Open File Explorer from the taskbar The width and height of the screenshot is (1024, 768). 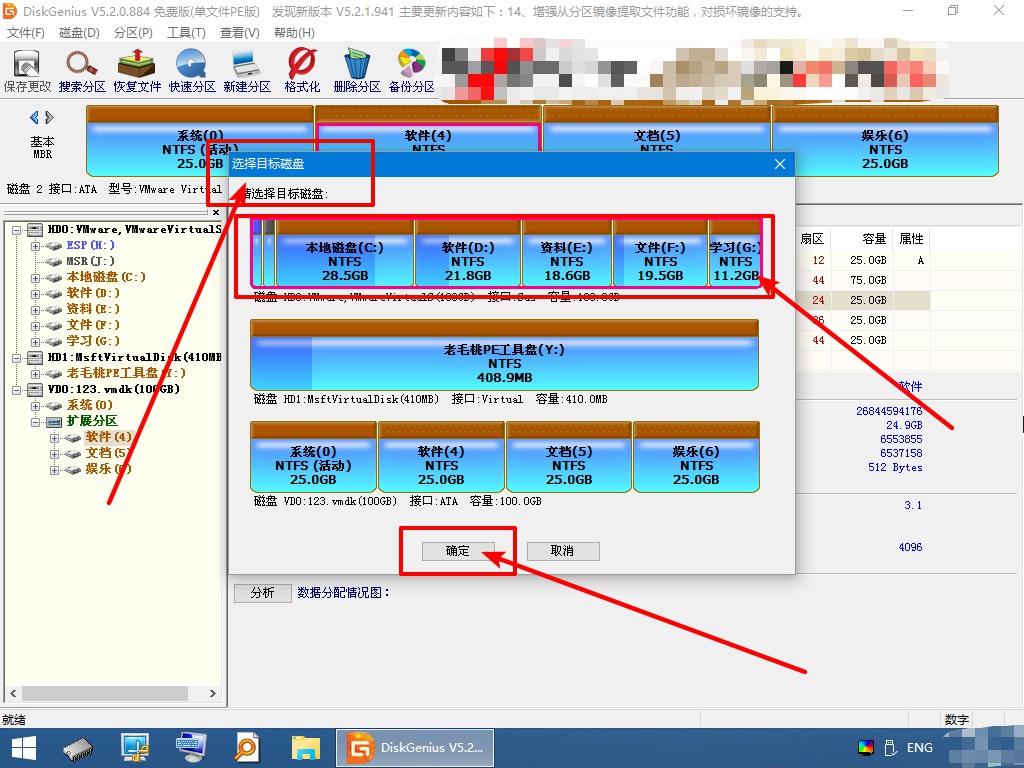[305, 748]
